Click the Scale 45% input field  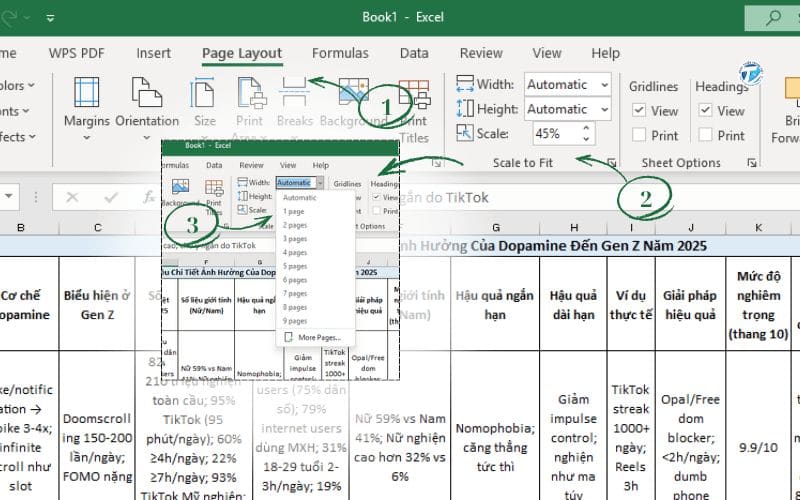[x=556, y=134]
